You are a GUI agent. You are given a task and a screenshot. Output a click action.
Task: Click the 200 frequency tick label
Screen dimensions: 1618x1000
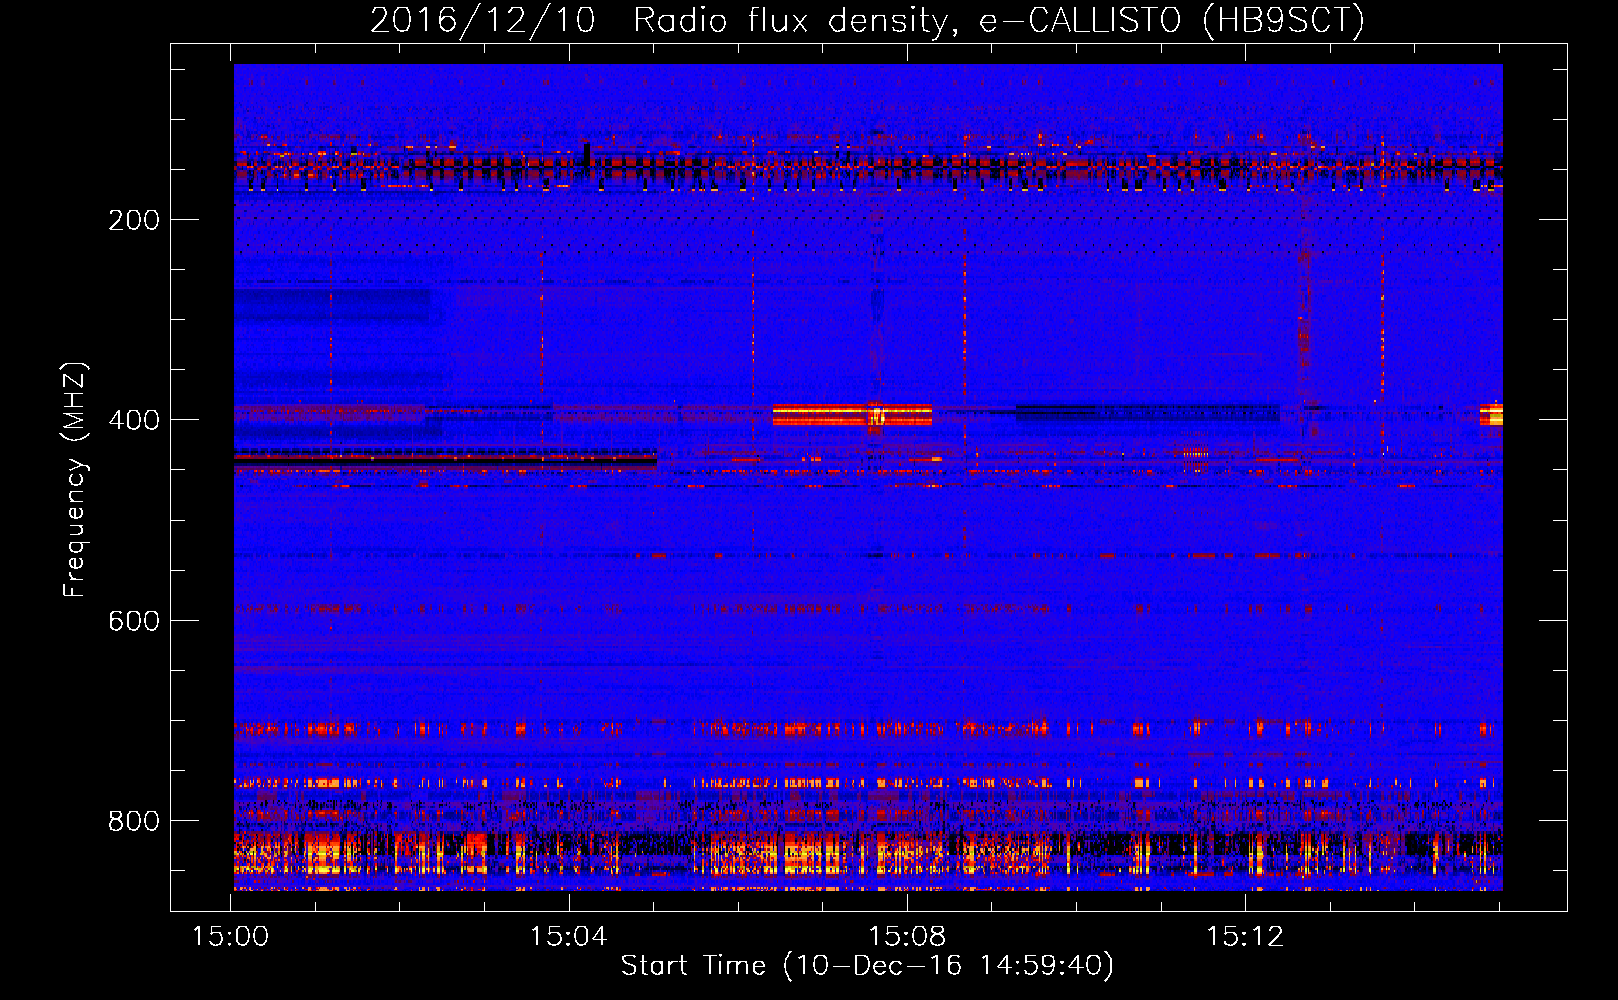[x=134, y=220]
